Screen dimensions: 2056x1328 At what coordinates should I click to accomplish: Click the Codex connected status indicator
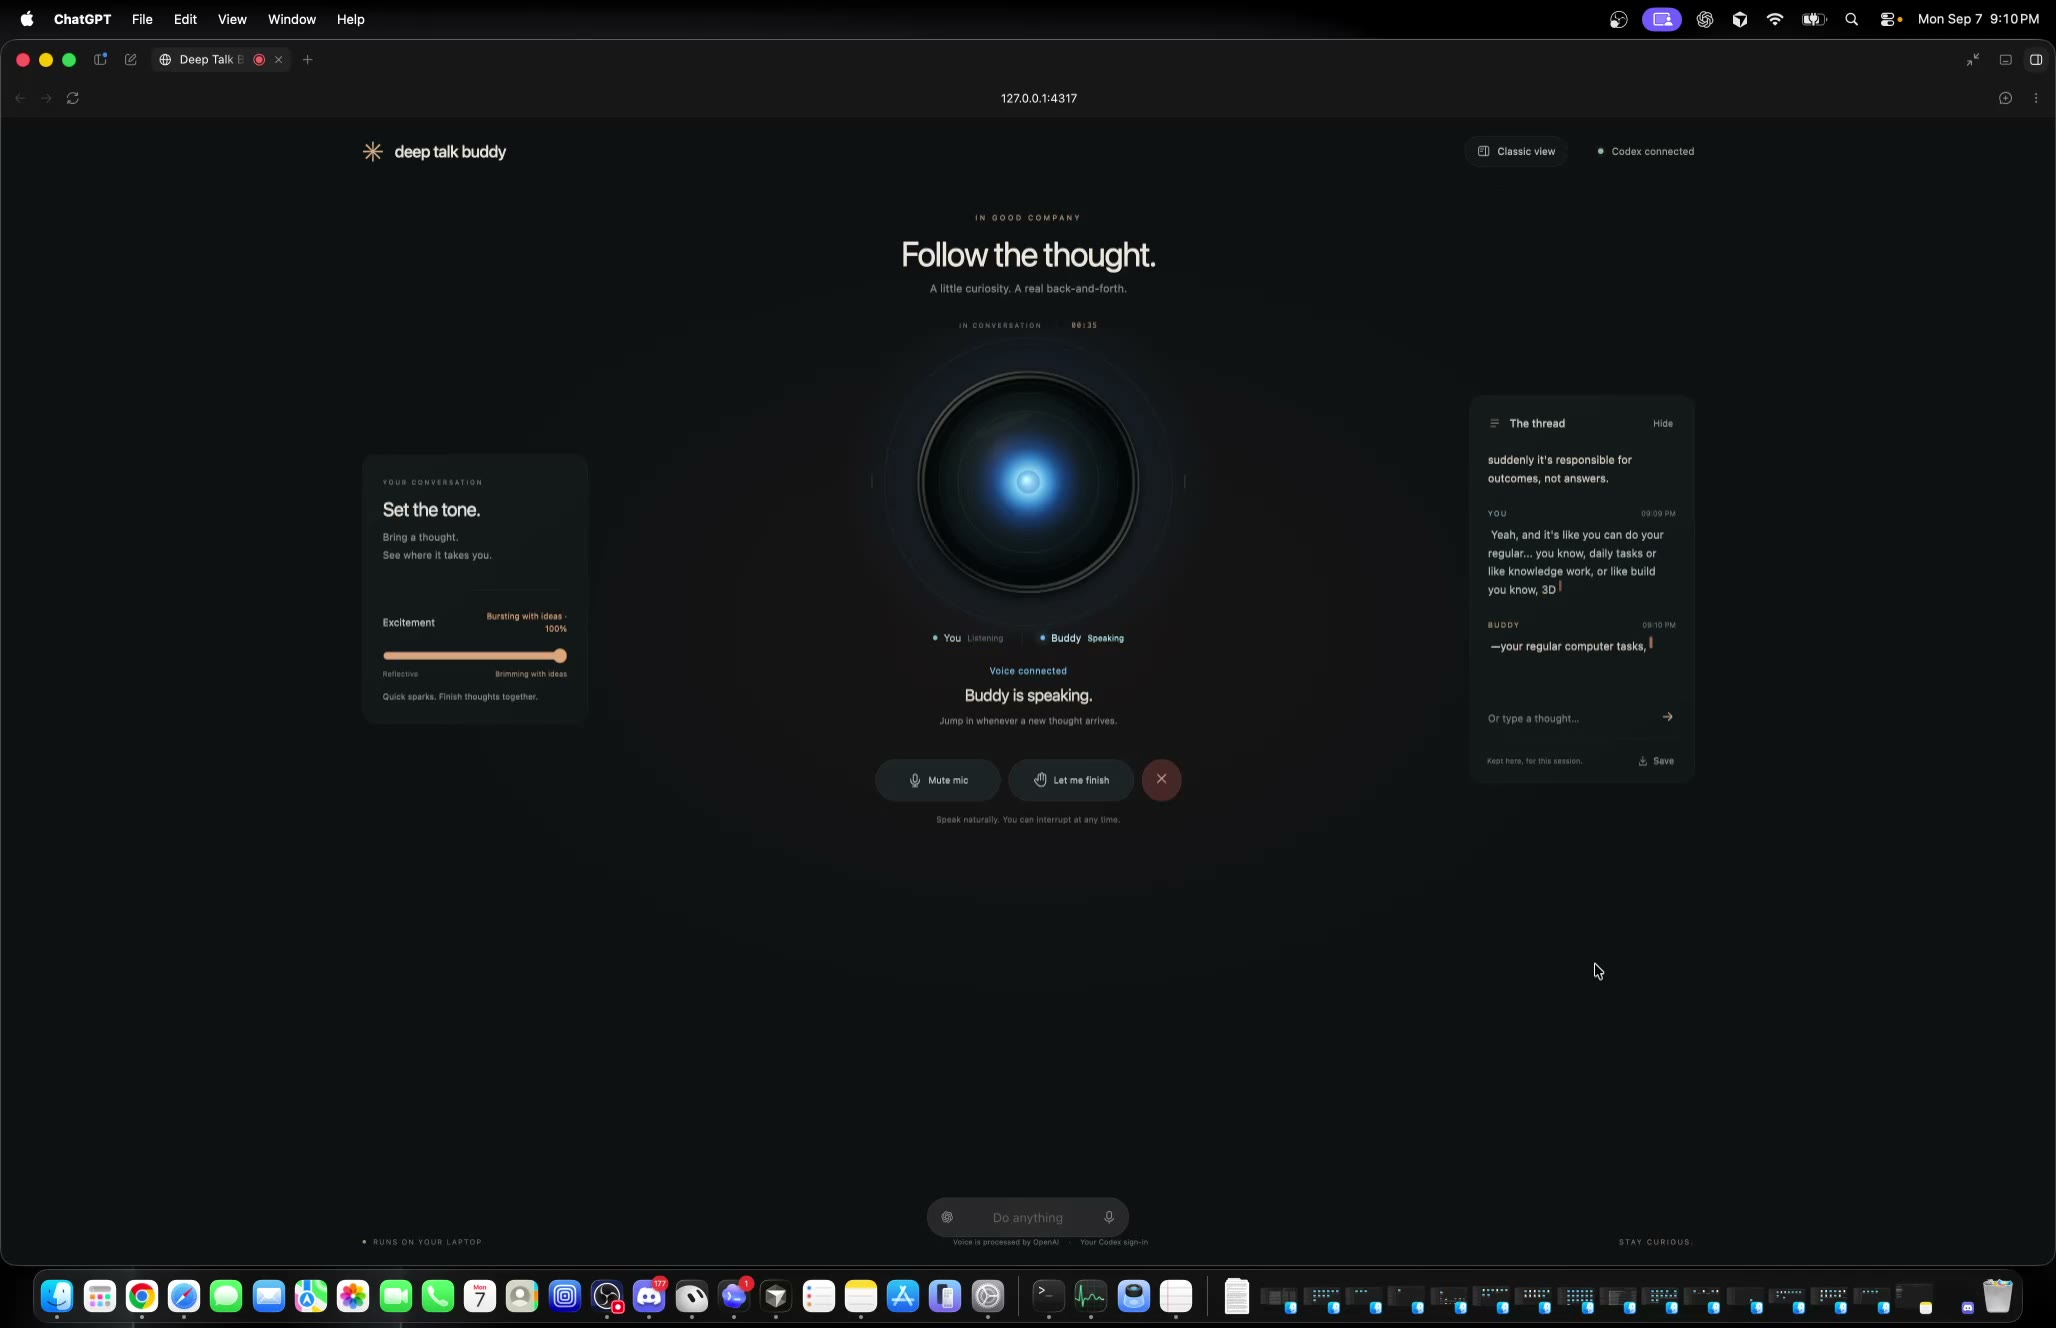1645,152
